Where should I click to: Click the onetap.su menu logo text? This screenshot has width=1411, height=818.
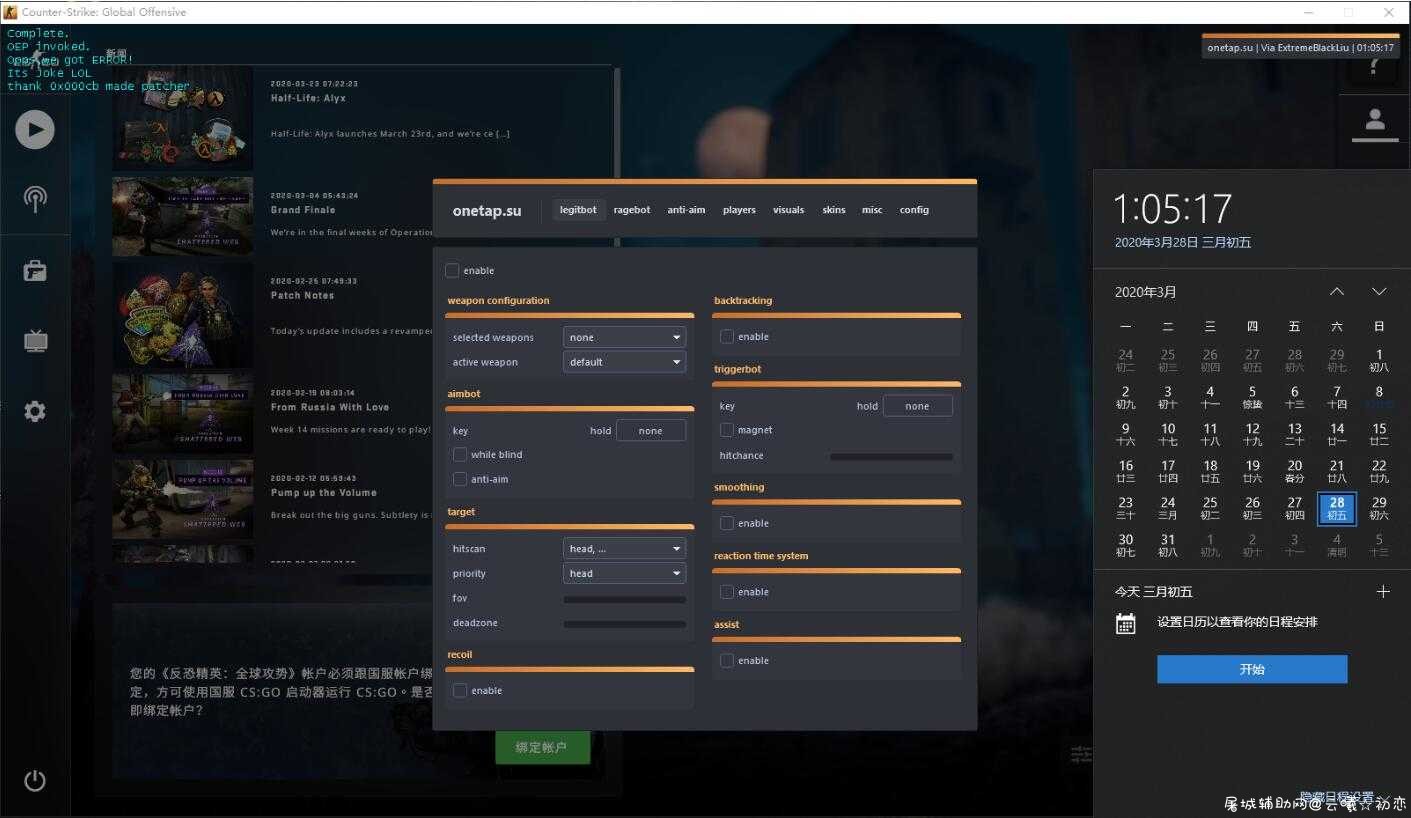point(487,211)
